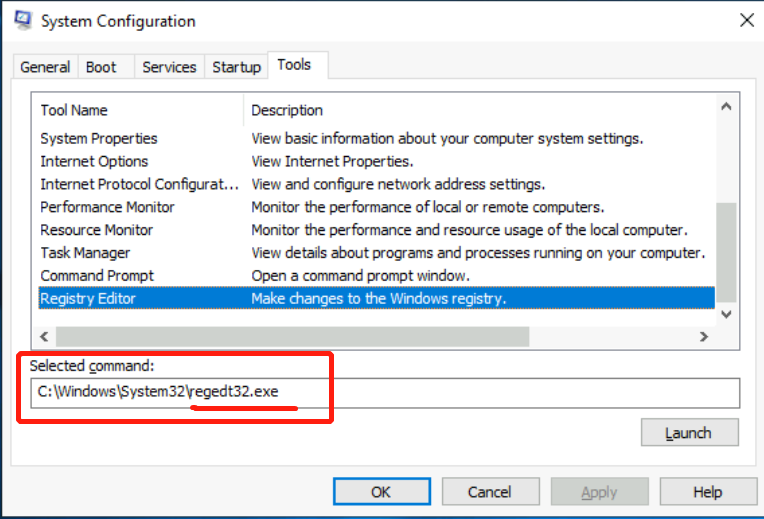
Task: Switch to the Services tab
Action: (x=169, y=67)
